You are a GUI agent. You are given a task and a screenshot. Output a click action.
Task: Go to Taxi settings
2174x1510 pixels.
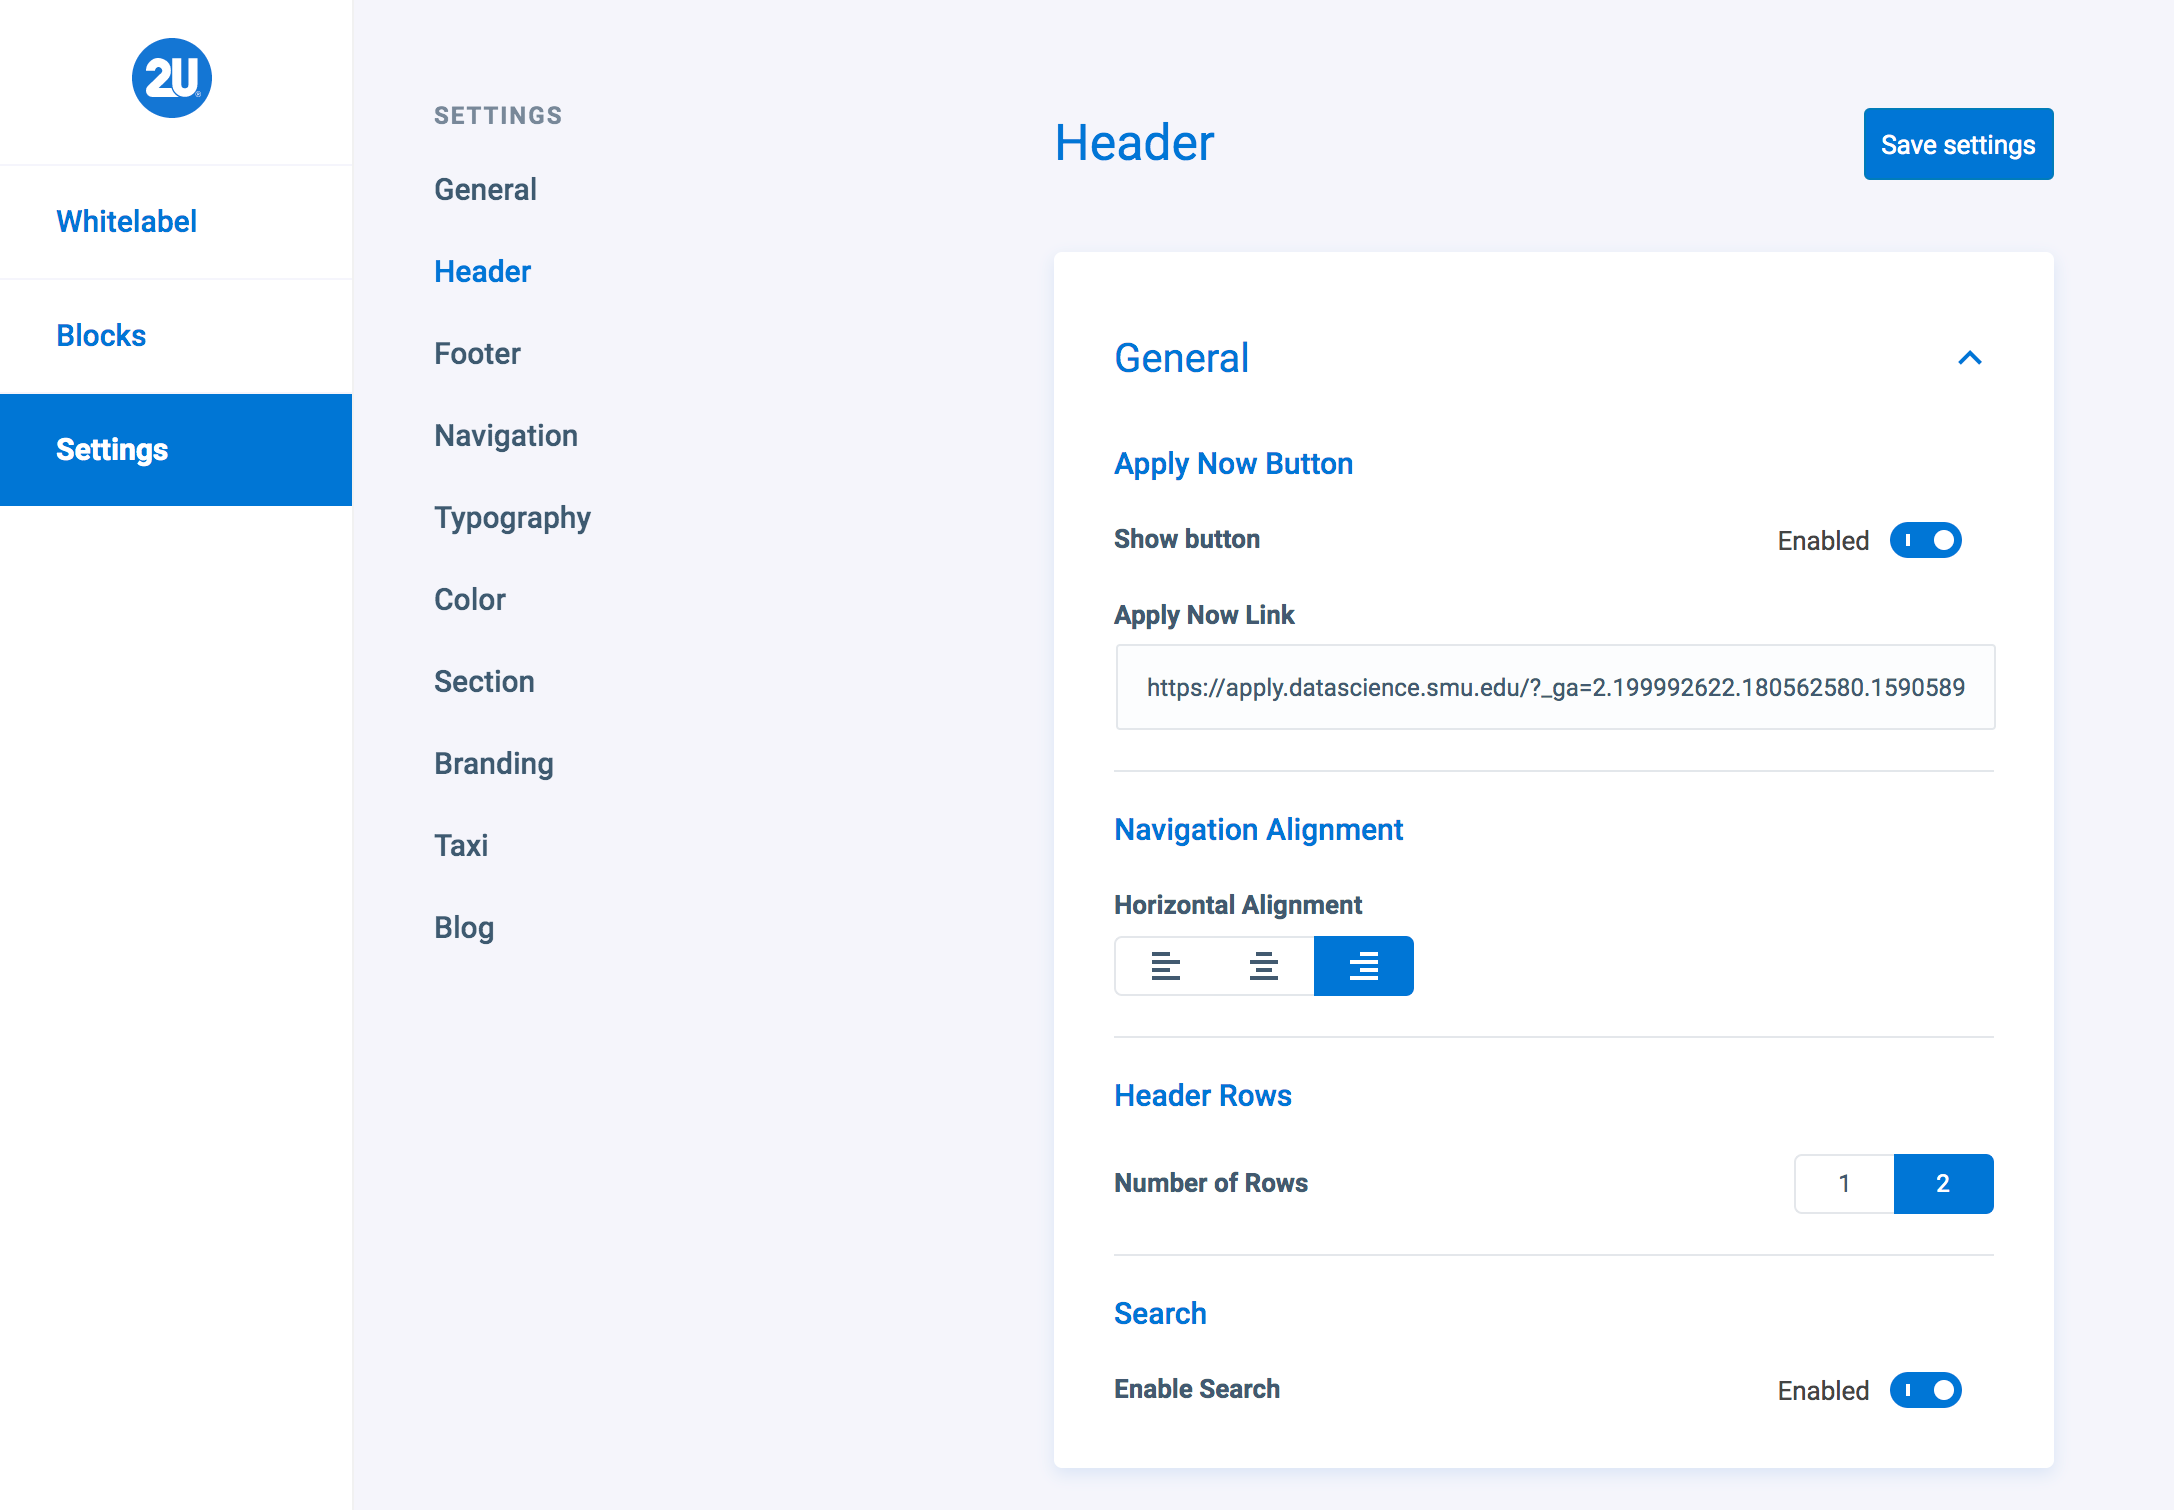pyautogui.click(x=460, y=845)
